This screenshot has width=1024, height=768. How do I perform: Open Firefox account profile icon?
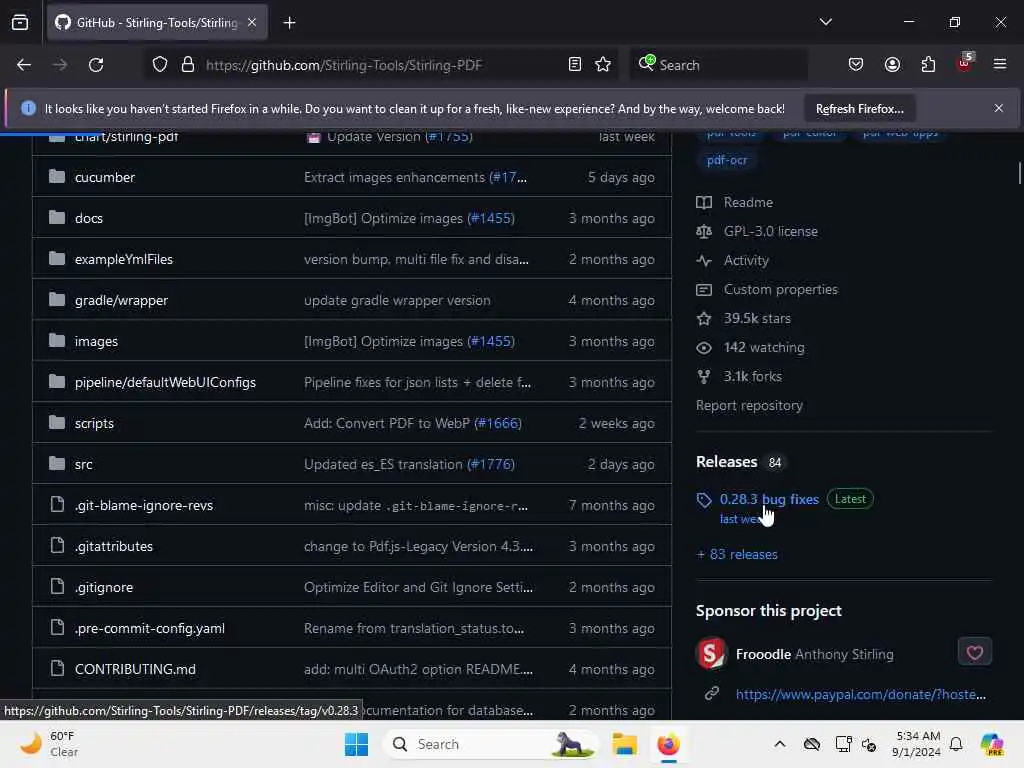892,65
